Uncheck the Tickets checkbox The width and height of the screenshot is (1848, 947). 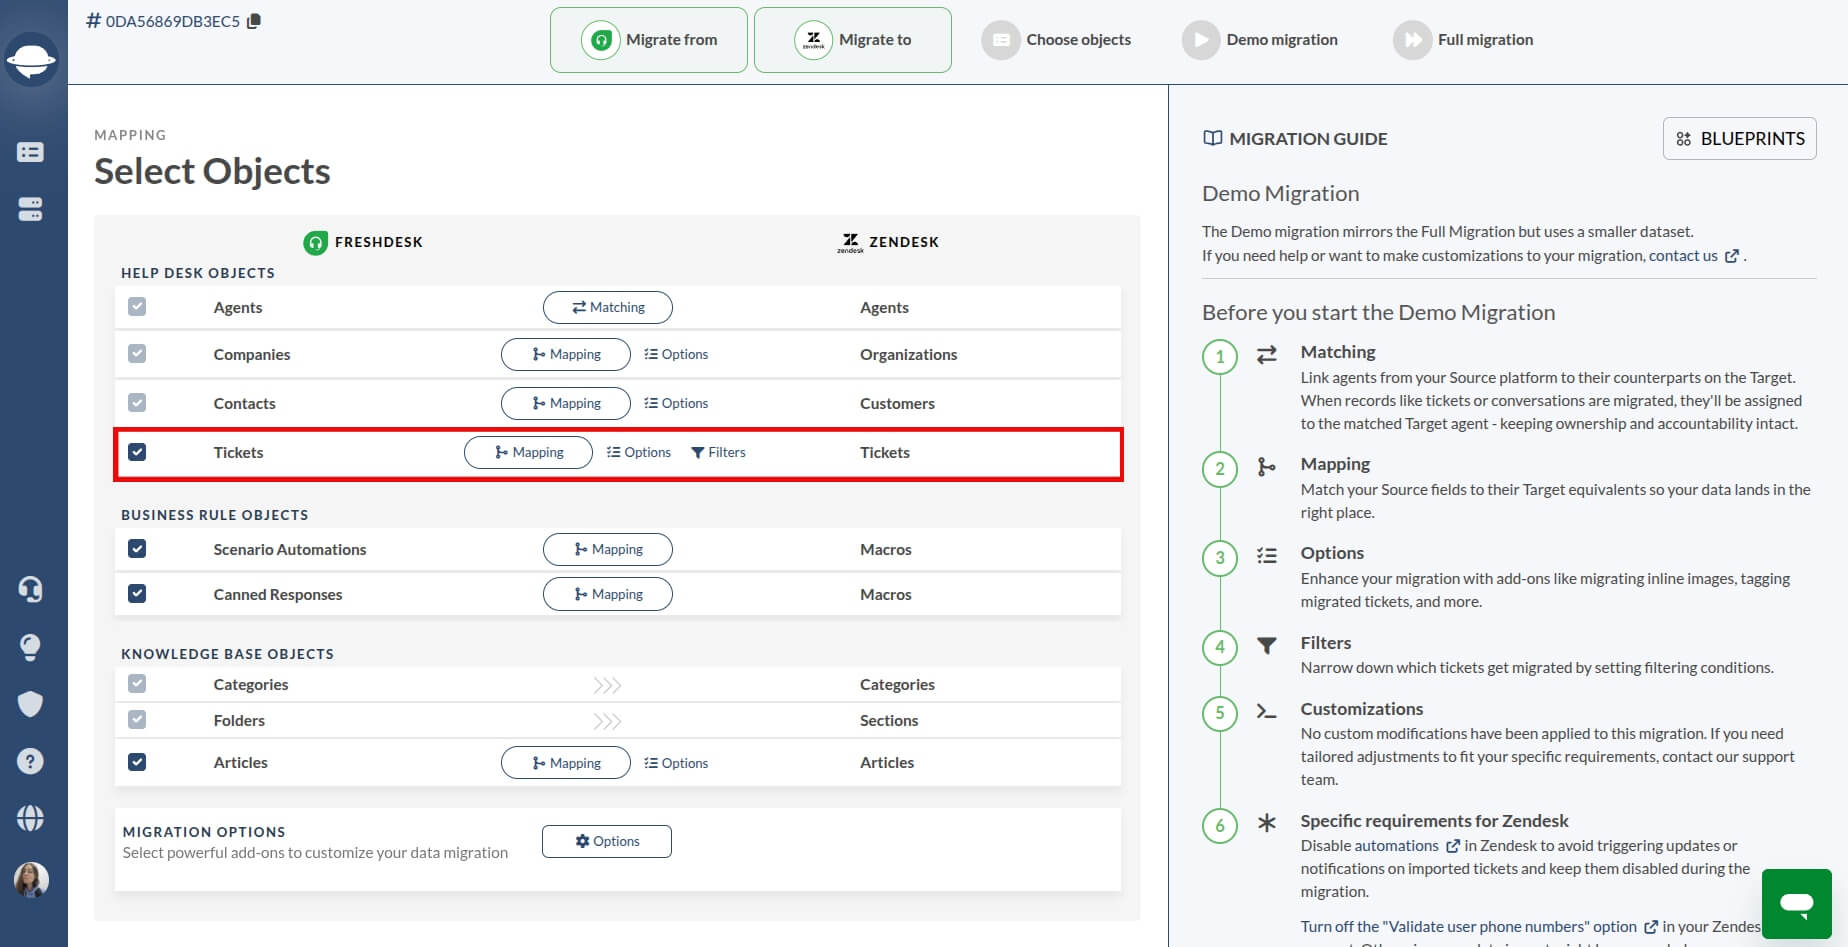(137, 452)
